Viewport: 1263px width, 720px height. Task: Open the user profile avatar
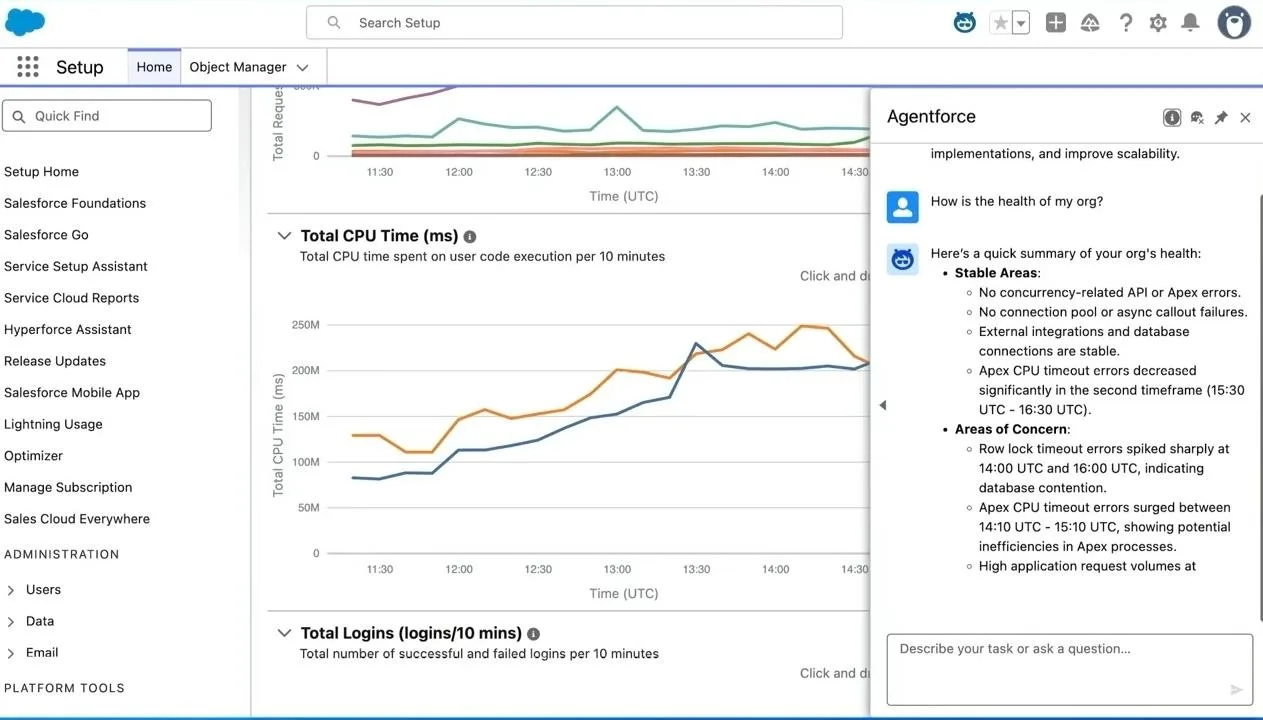pyautogui.click(x=1234, y=23)
